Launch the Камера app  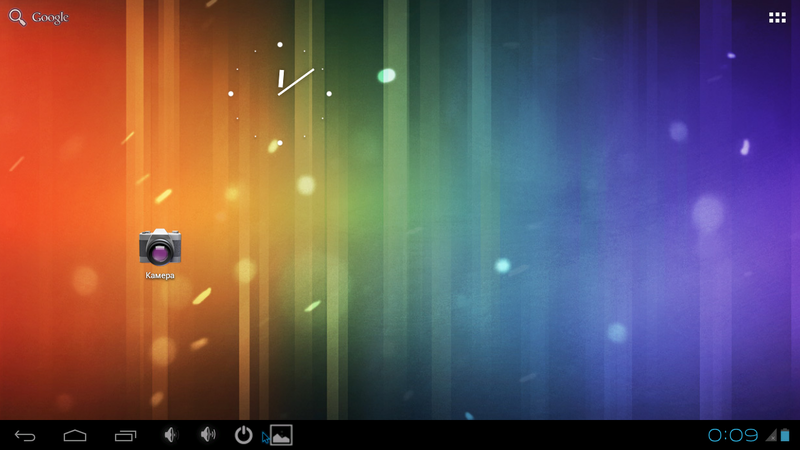(160, 254)
